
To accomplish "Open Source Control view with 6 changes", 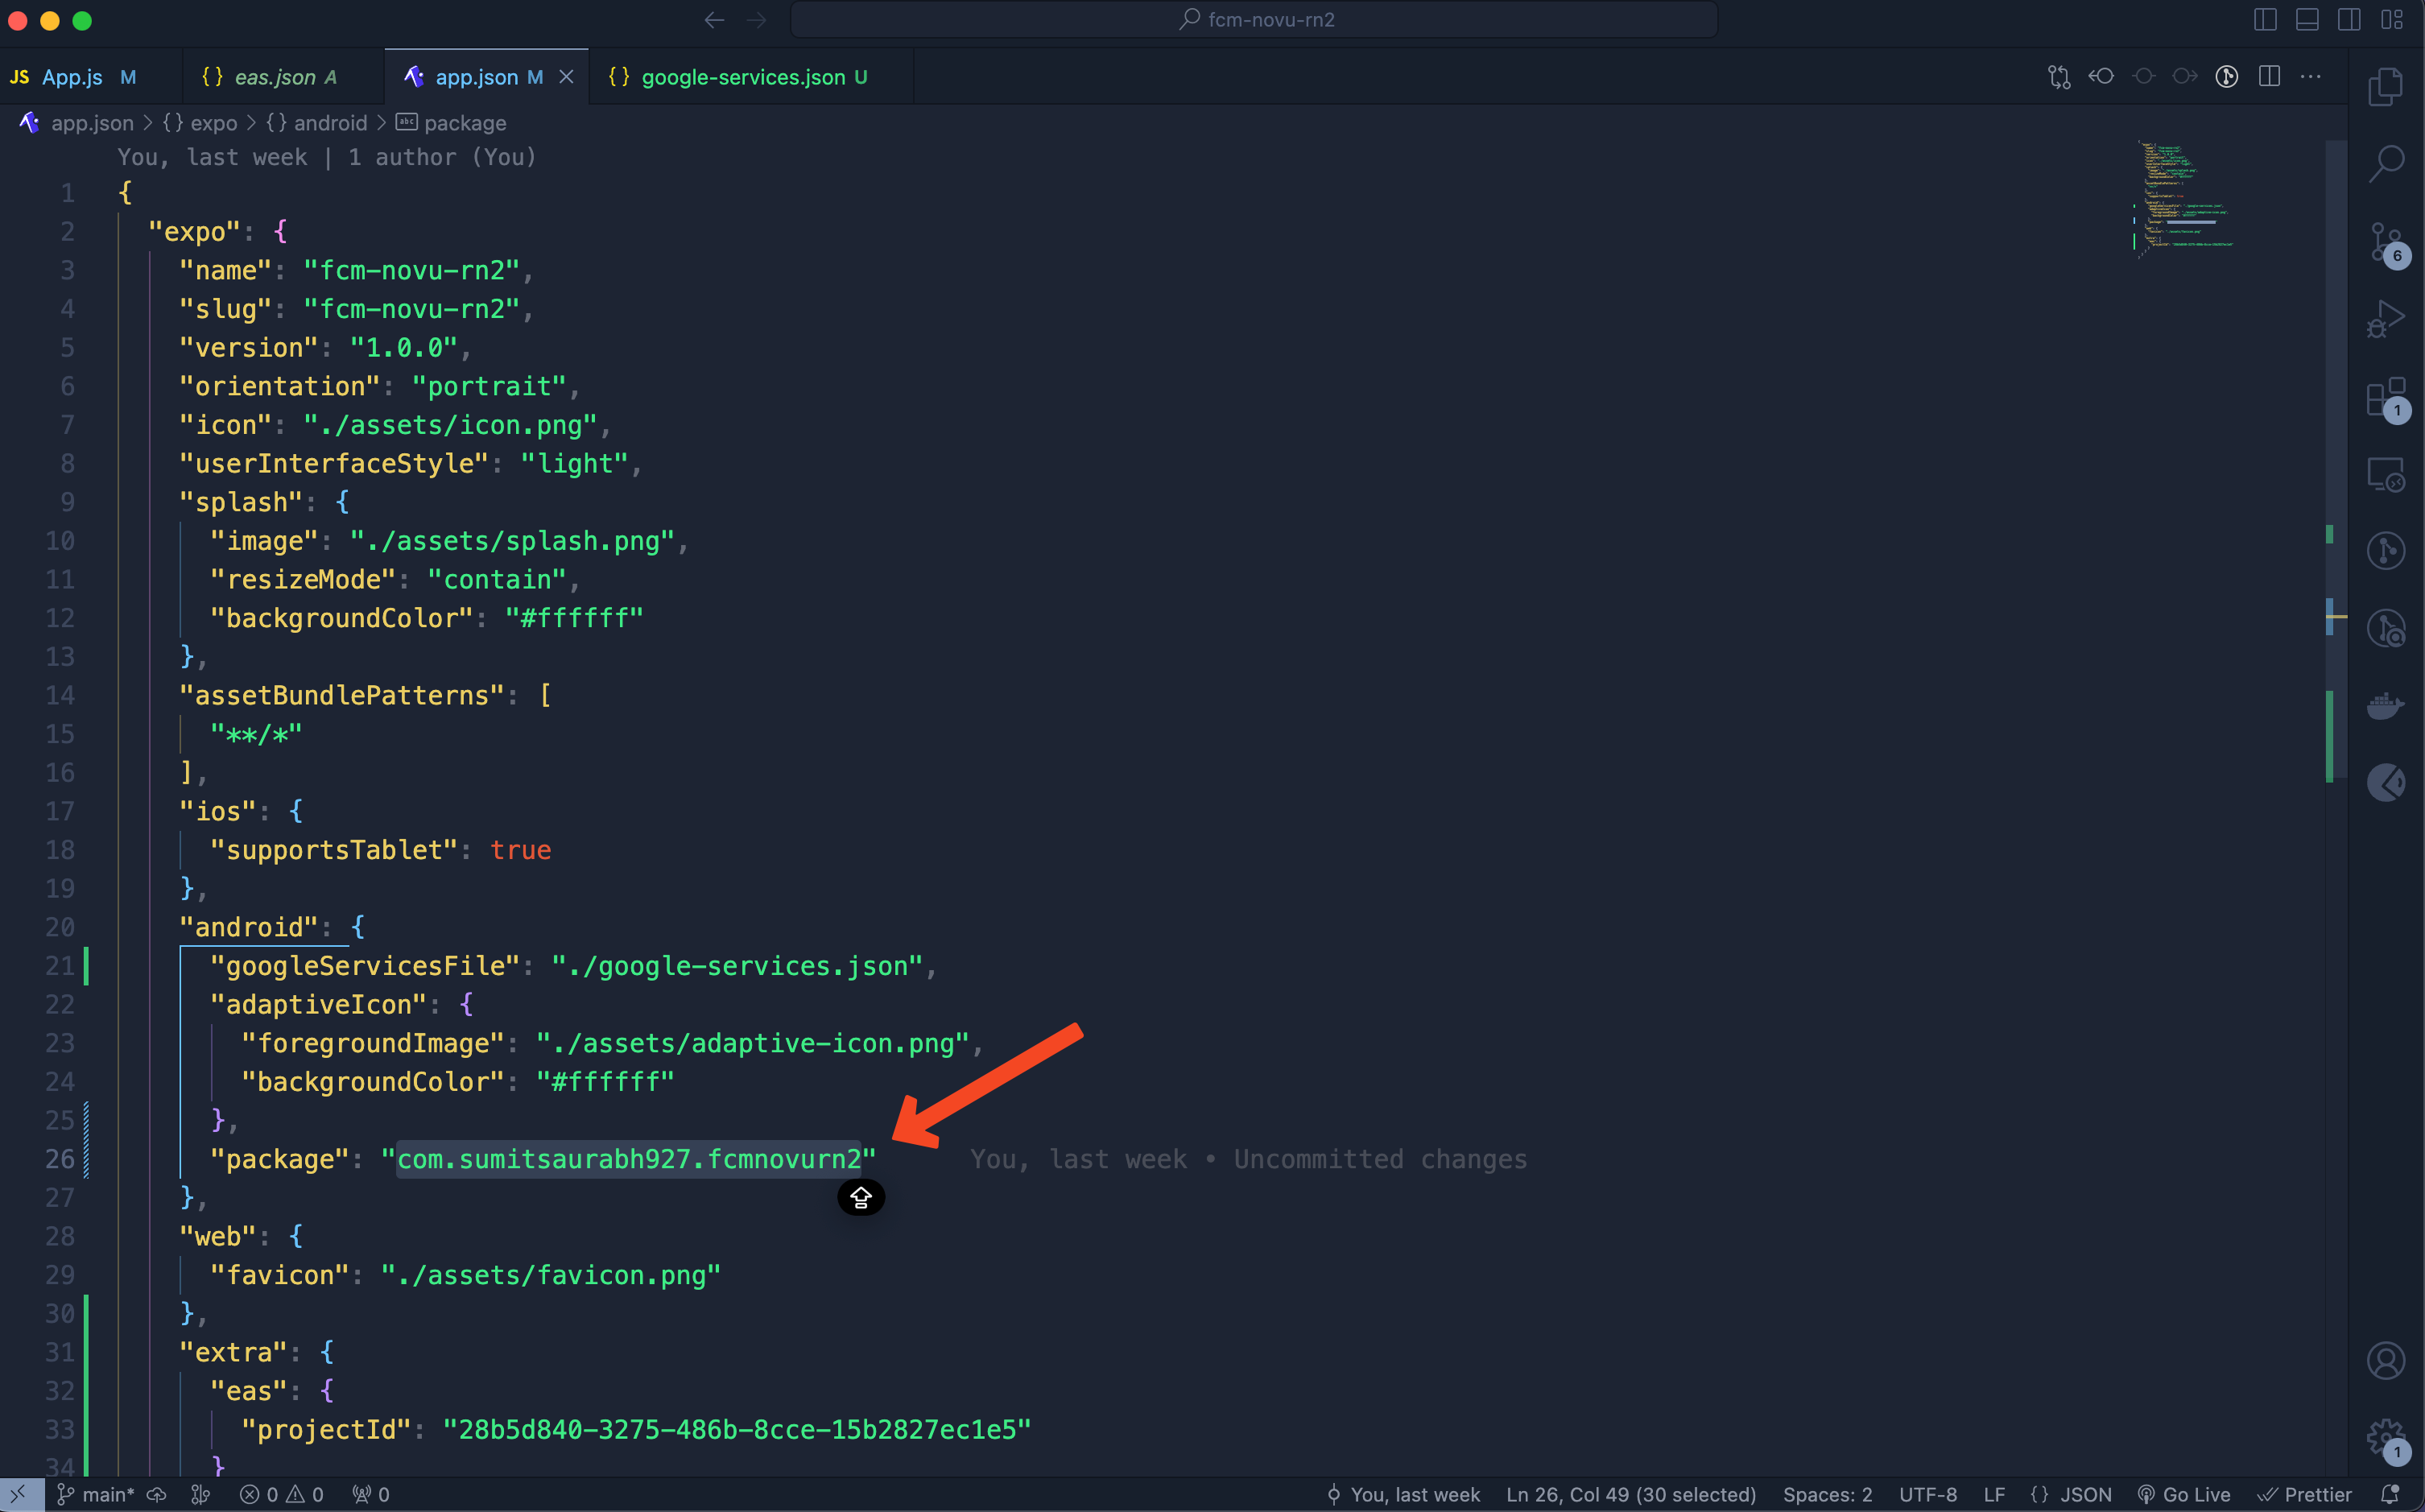I will pos(2386,242).
